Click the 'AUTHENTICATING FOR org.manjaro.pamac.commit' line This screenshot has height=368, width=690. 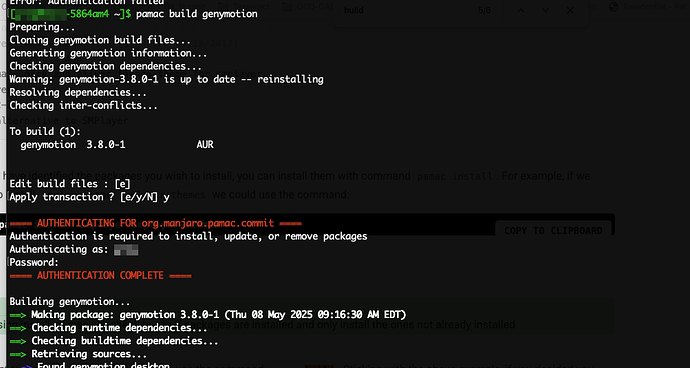click(155, 223)
